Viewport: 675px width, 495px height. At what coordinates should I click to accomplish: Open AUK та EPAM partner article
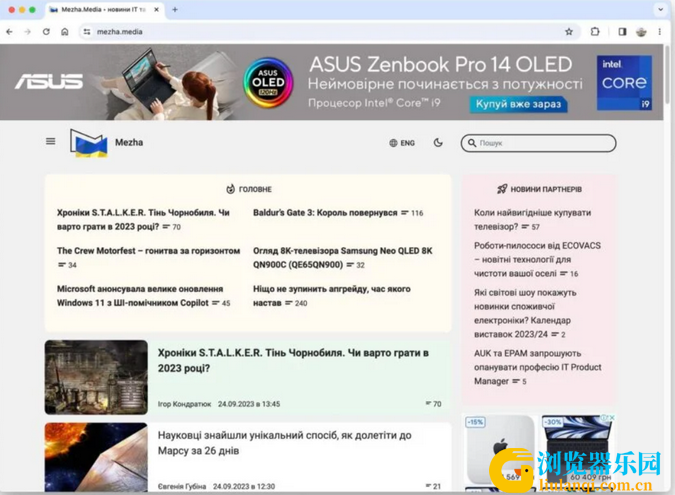(x=538, y=367)
